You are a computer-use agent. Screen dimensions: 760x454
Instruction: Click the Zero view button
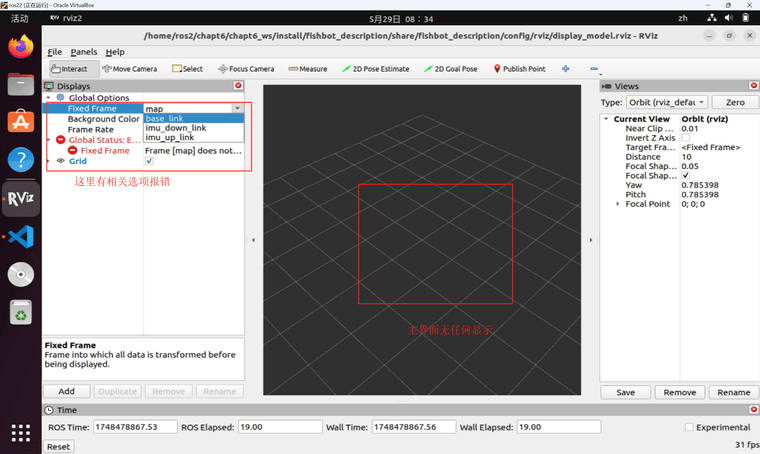click(x=735, y=102)
